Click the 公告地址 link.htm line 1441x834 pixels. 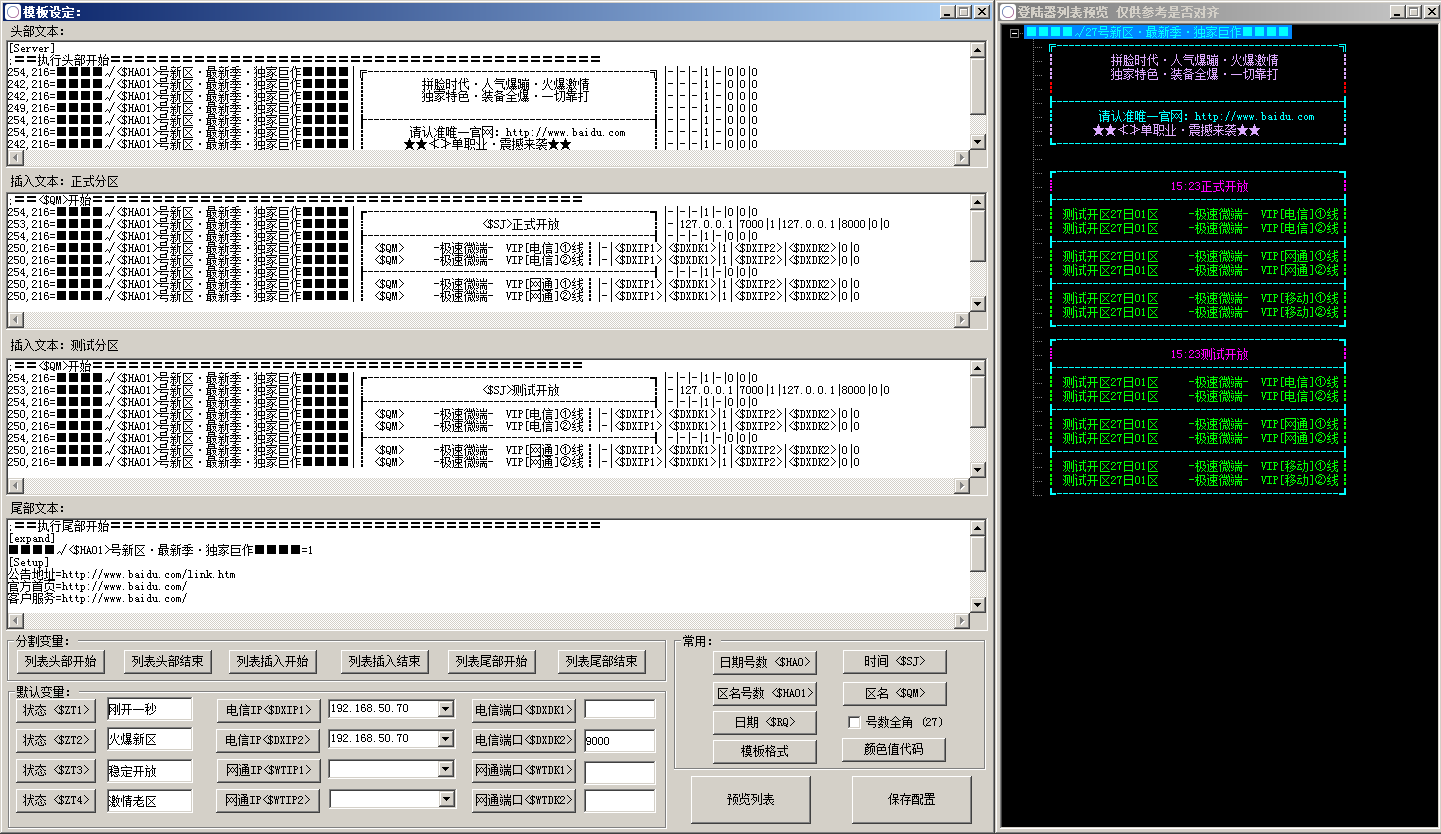[122, 574]
